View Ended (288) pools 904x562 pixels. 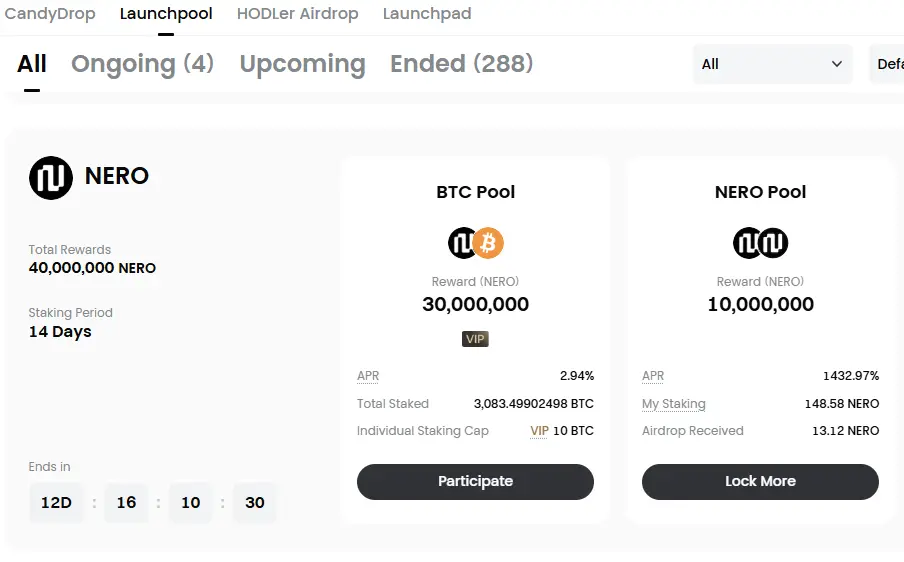click(462, 63)
